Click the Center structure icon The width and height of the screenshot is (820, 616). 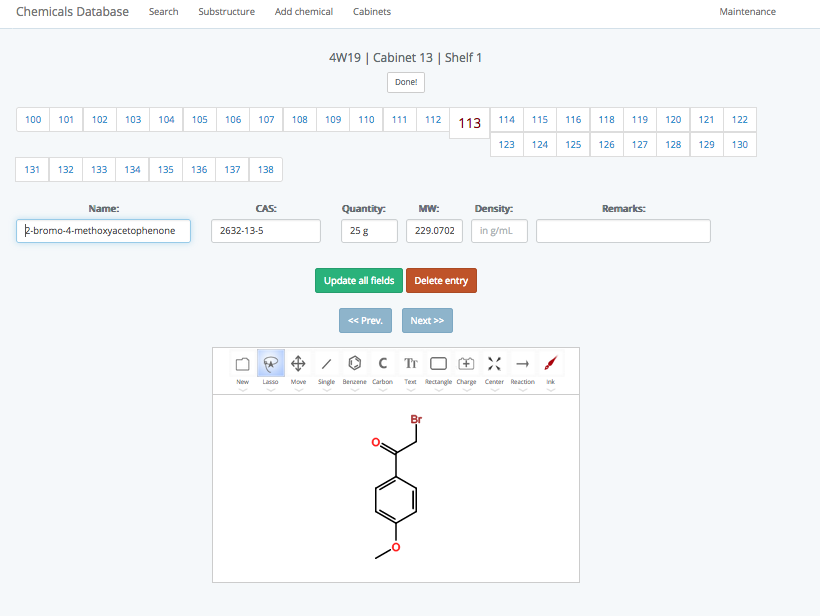click(494, 364)
